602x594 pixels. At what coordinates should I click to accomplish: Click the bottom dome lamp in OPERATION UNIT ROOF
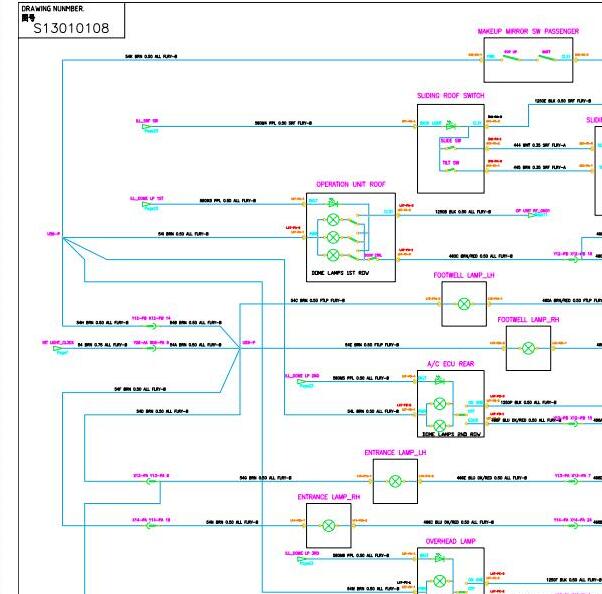[x=333, y=255]
